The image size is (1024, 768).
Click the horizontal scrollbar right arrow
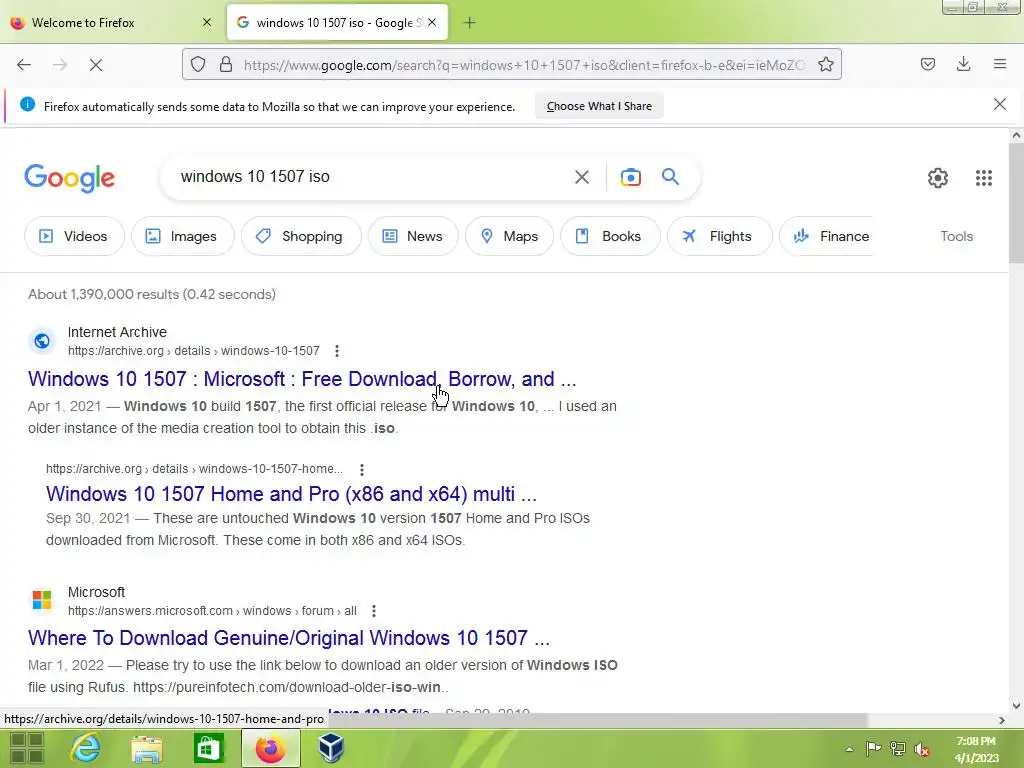pyautogui.click(x=1001, y=720)
